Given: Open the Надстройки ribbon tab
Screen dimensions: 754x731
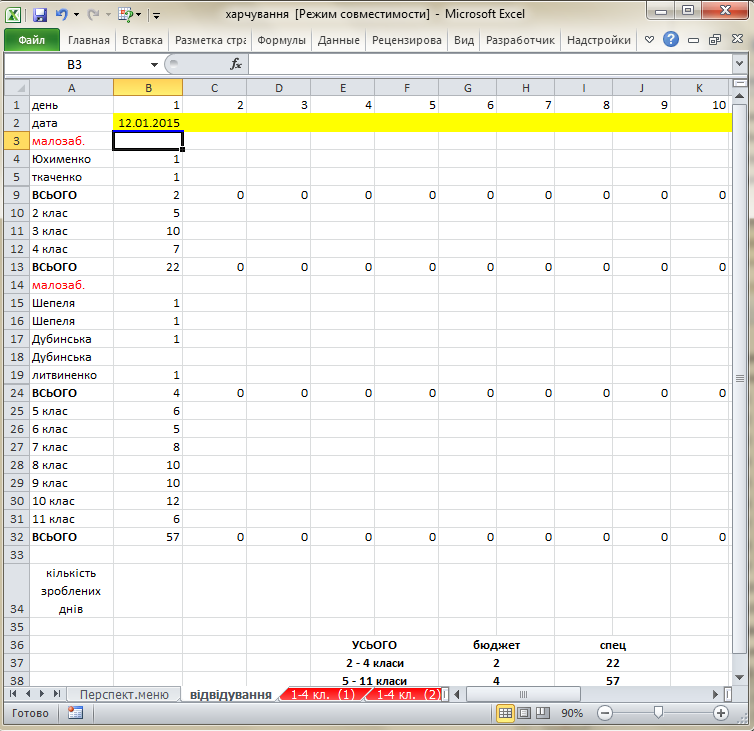Looking at the screenshot, I should point(599,40).
